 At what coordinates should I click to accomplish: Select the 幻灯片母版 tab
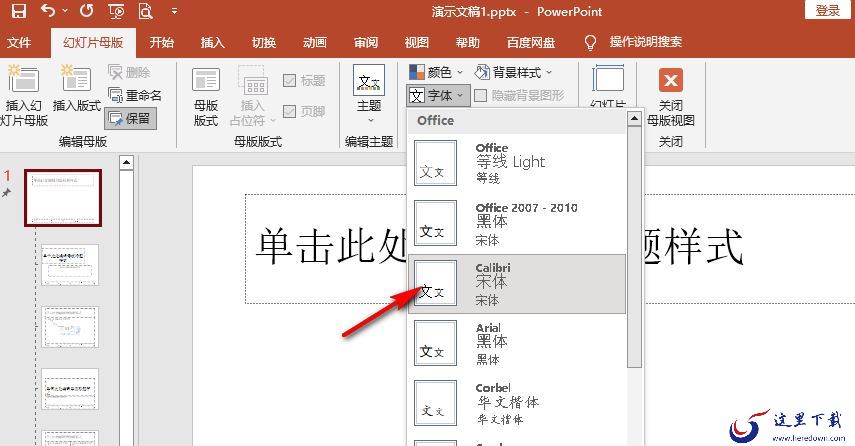pyautogui.click(x=93, y=43)
